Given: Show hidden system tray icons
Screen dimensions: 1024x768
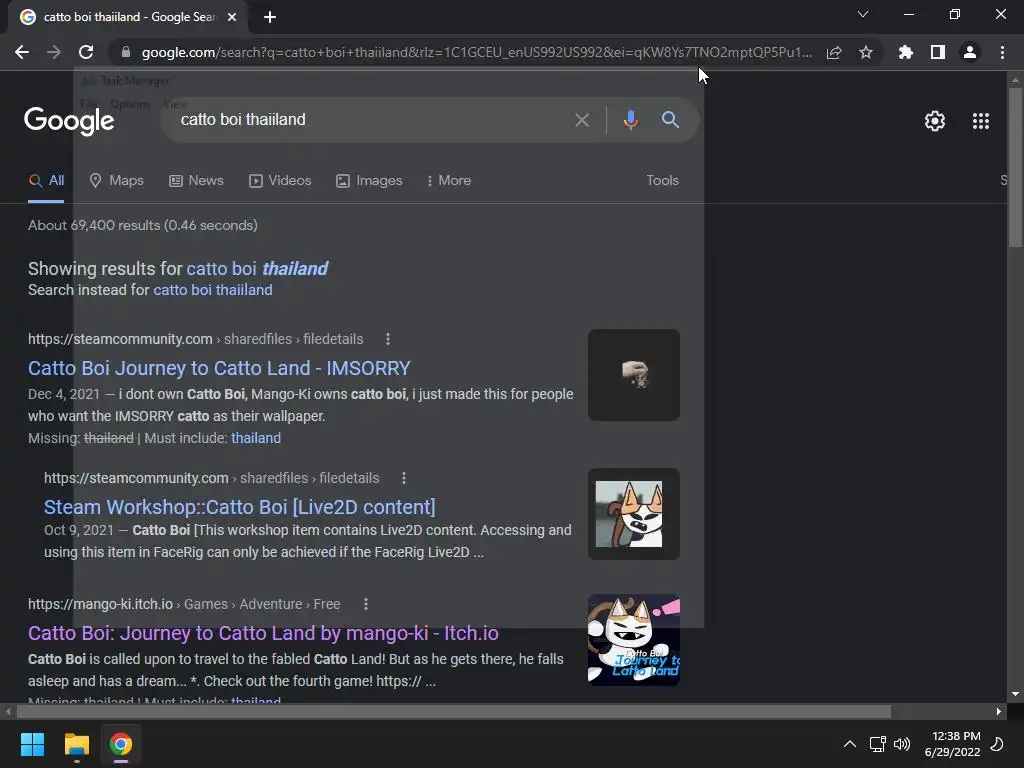Looking at the screenshot, I should pyautogui.click(x=850, y=744).
